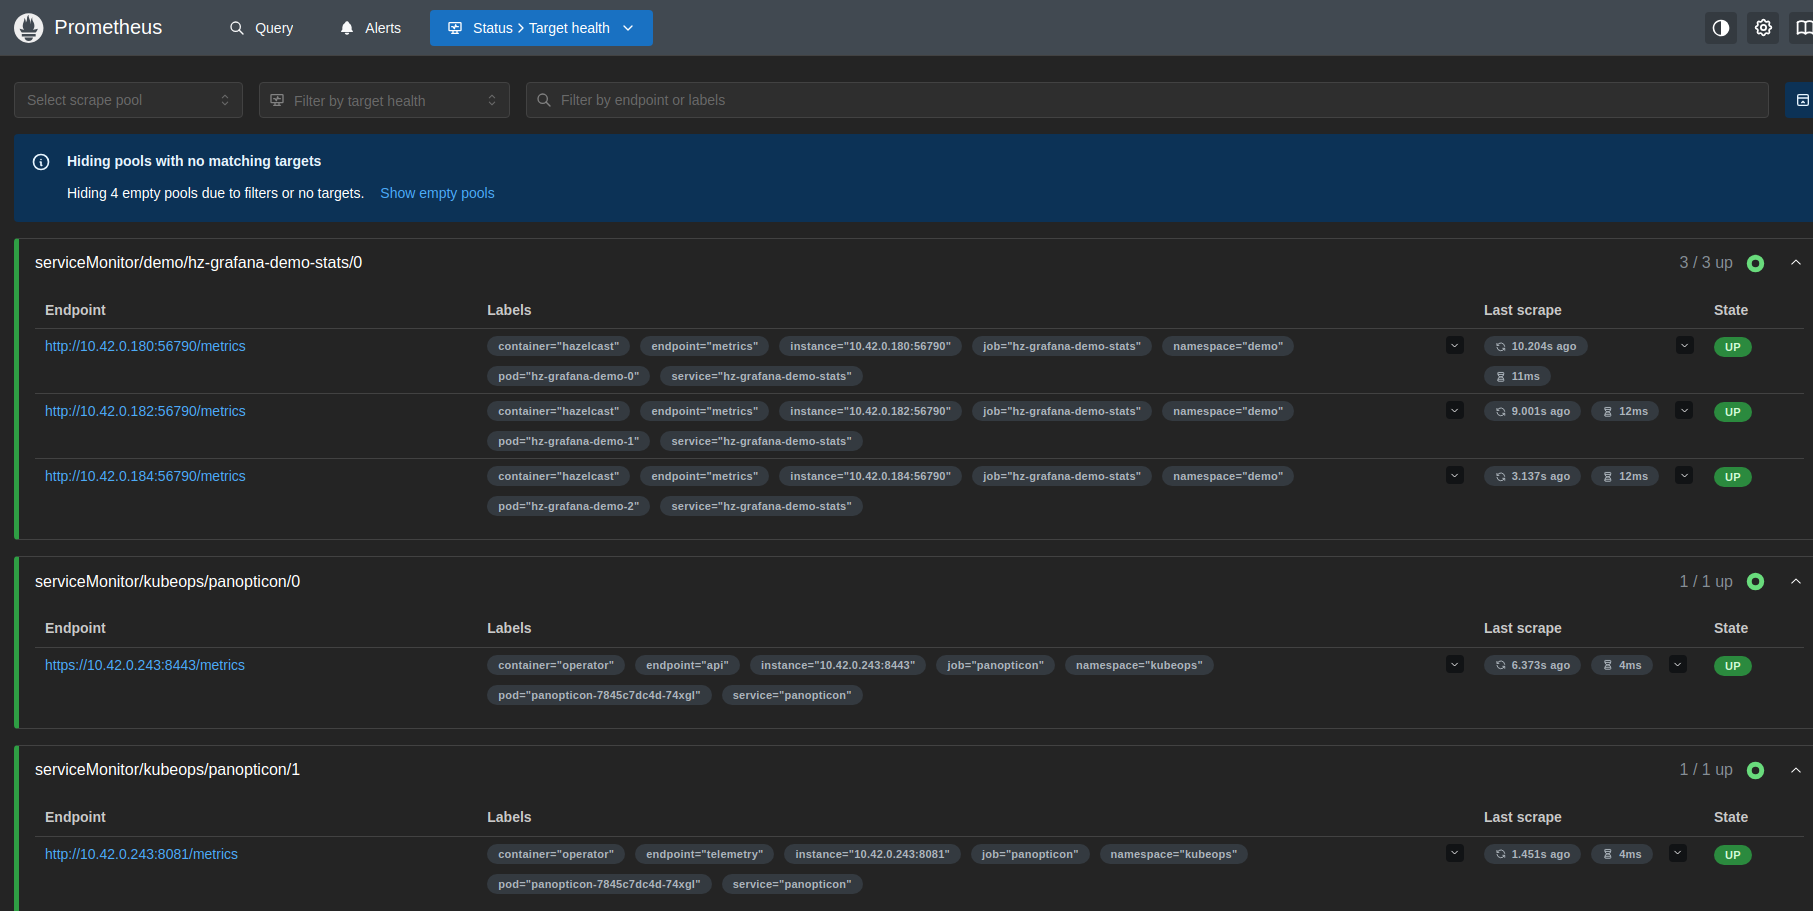Focus the Filter by endpoint or labels field
The height and width of the screenshot is (911, 1813).
(x=1147, y=100)
